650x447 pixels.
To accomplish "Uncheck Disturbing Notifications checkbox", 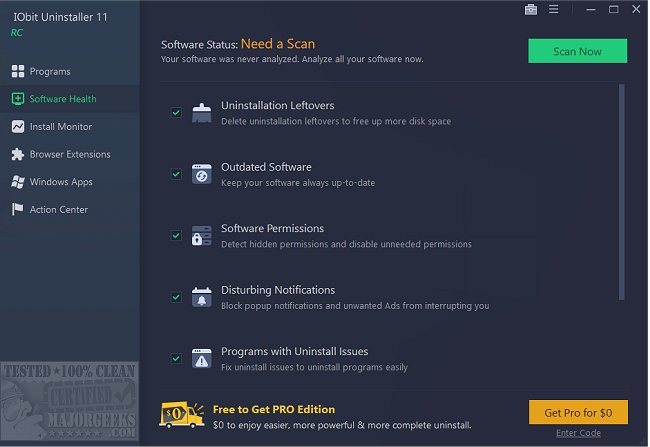I will (x=177, y=297).
